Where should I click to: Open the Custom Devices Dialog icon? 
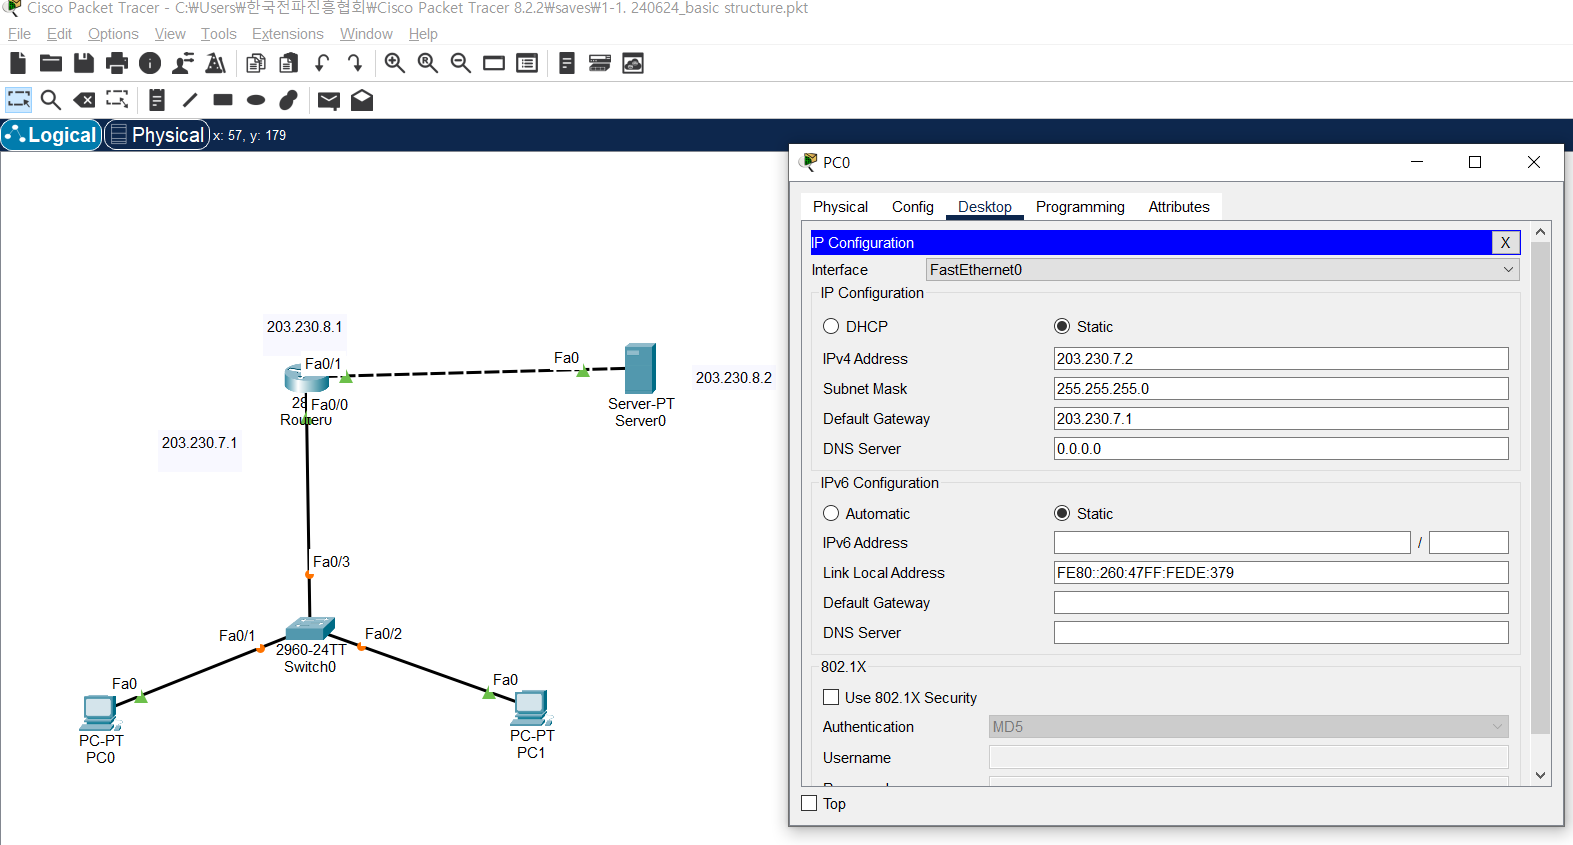(x=527, y=63)
